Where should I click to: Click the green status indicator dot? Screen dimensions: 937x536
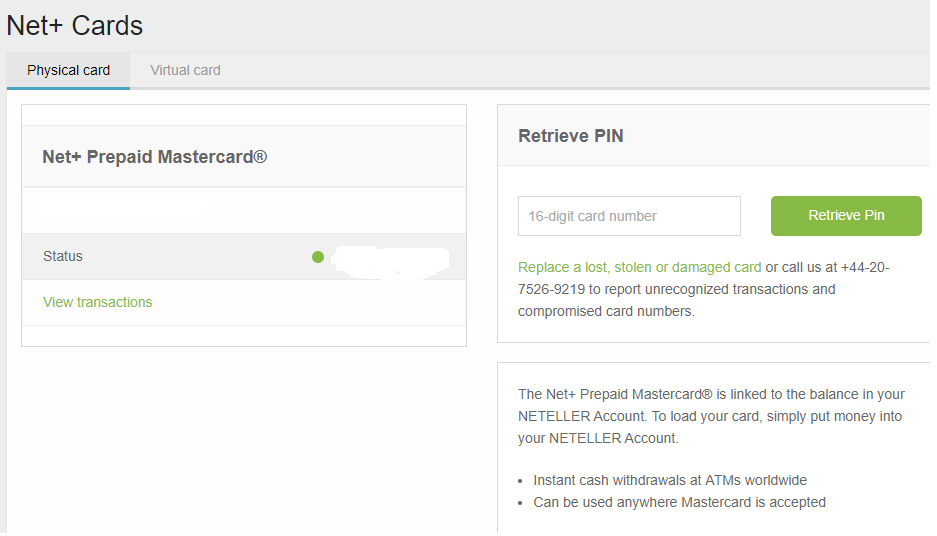(318, 257)
